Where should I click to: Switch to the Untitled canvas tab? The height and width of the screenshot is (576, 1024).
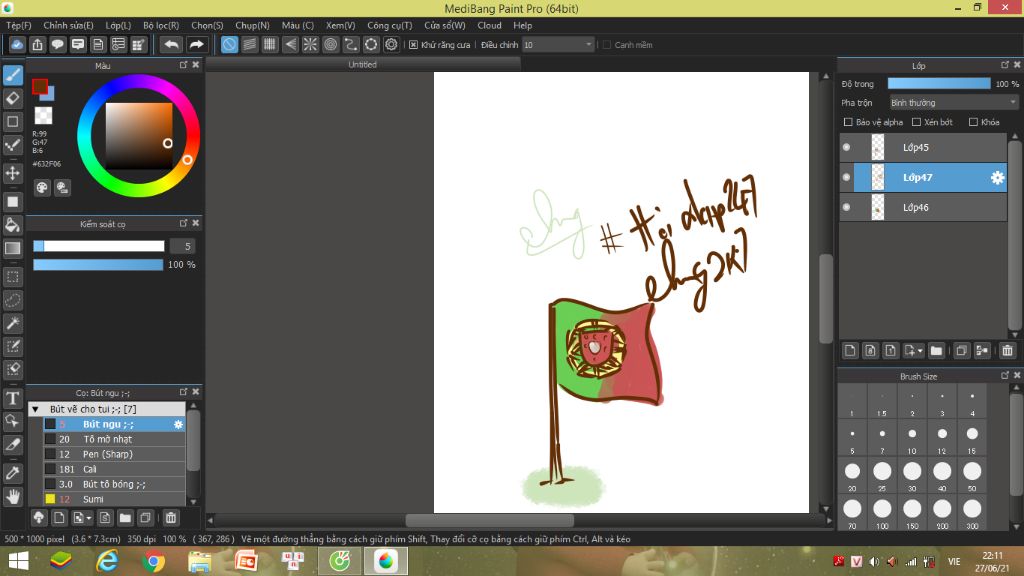[362, 65]
